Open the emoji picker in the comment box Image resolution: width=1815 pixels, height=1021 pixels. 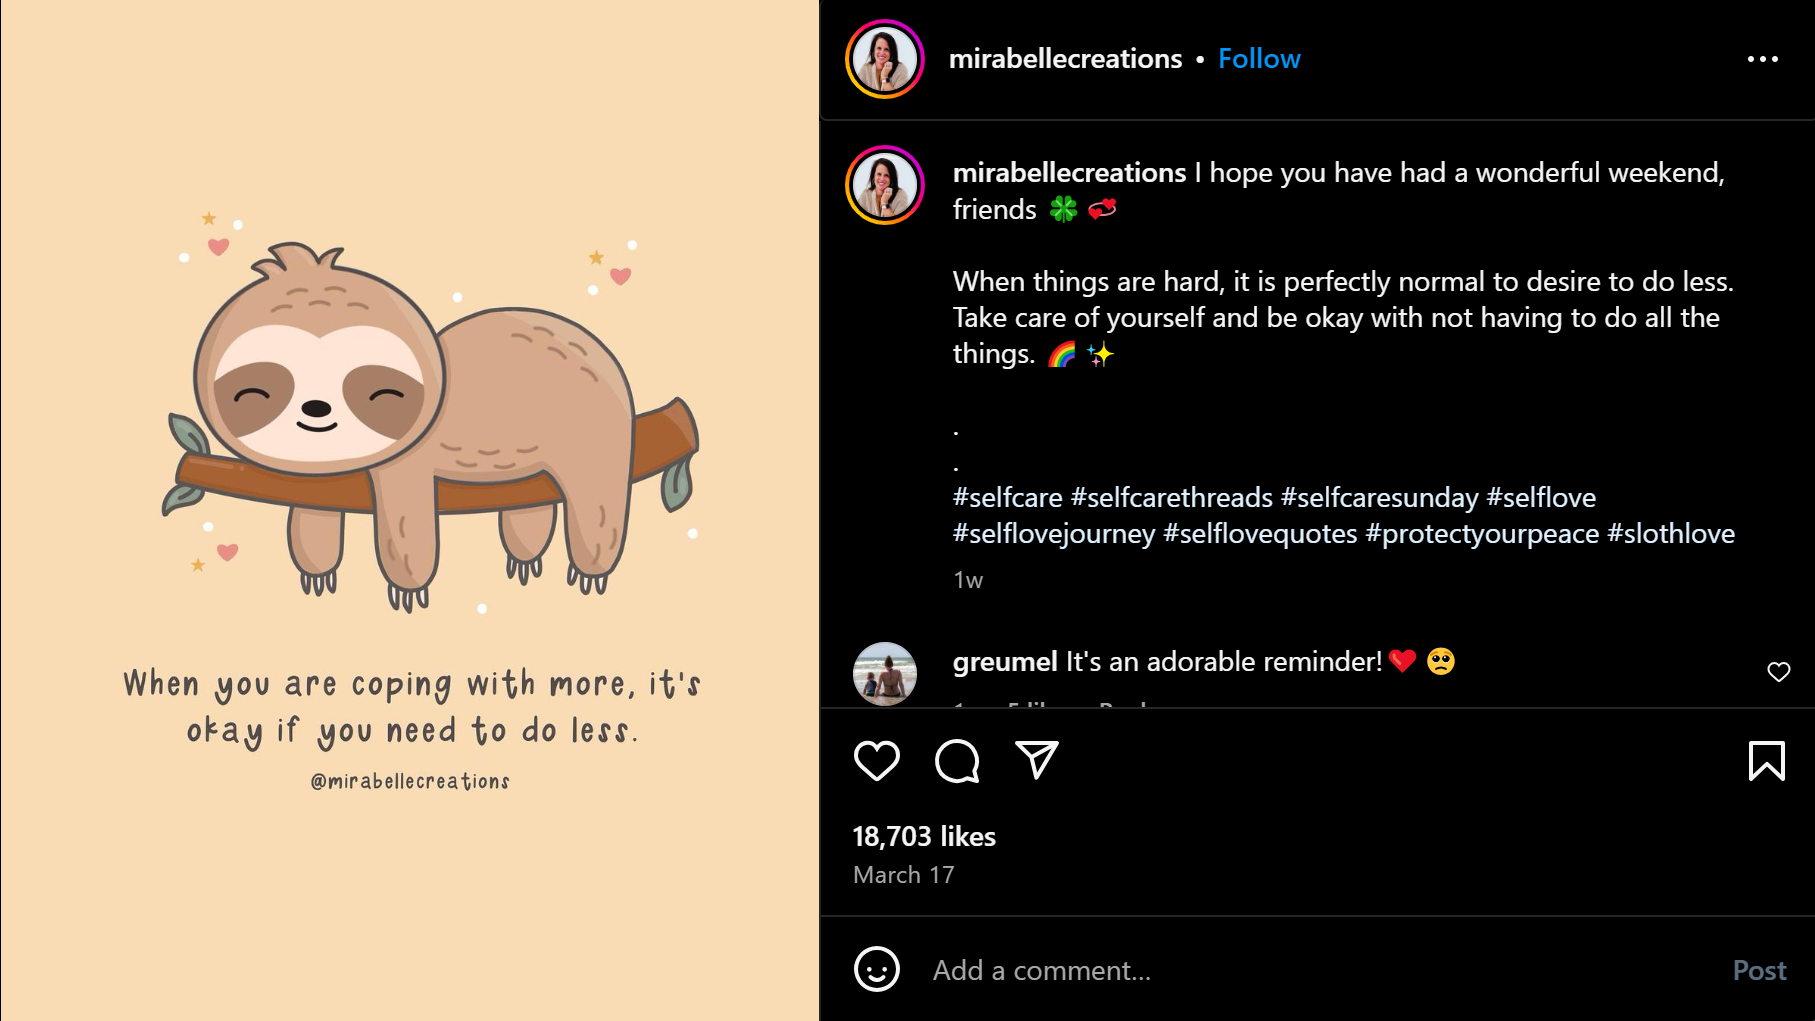[874, 969]
